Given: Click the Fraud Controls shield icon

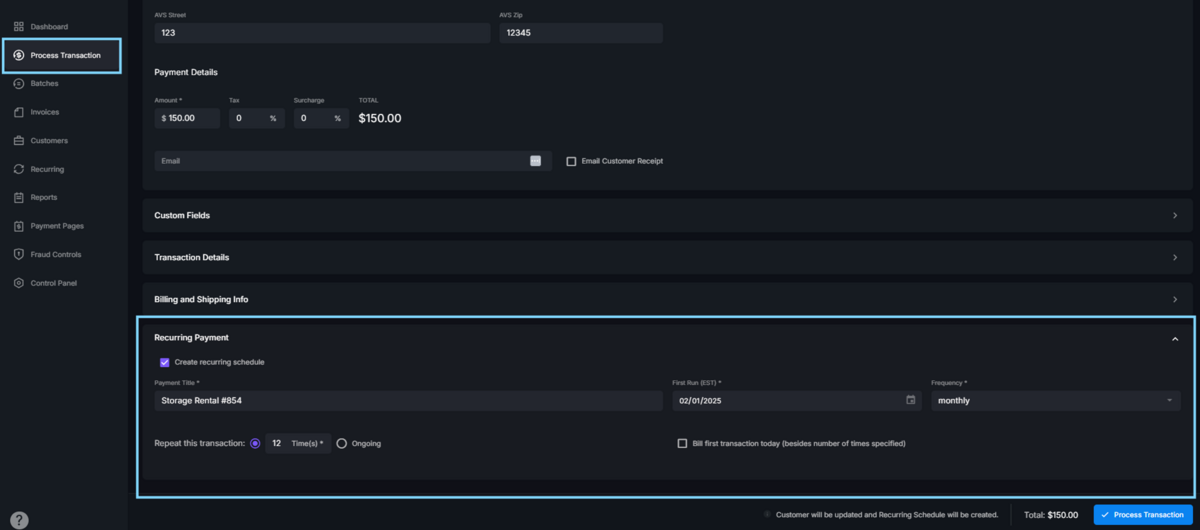Looking at the screenshot, I should pyautogui.click(x=19, y=254).
